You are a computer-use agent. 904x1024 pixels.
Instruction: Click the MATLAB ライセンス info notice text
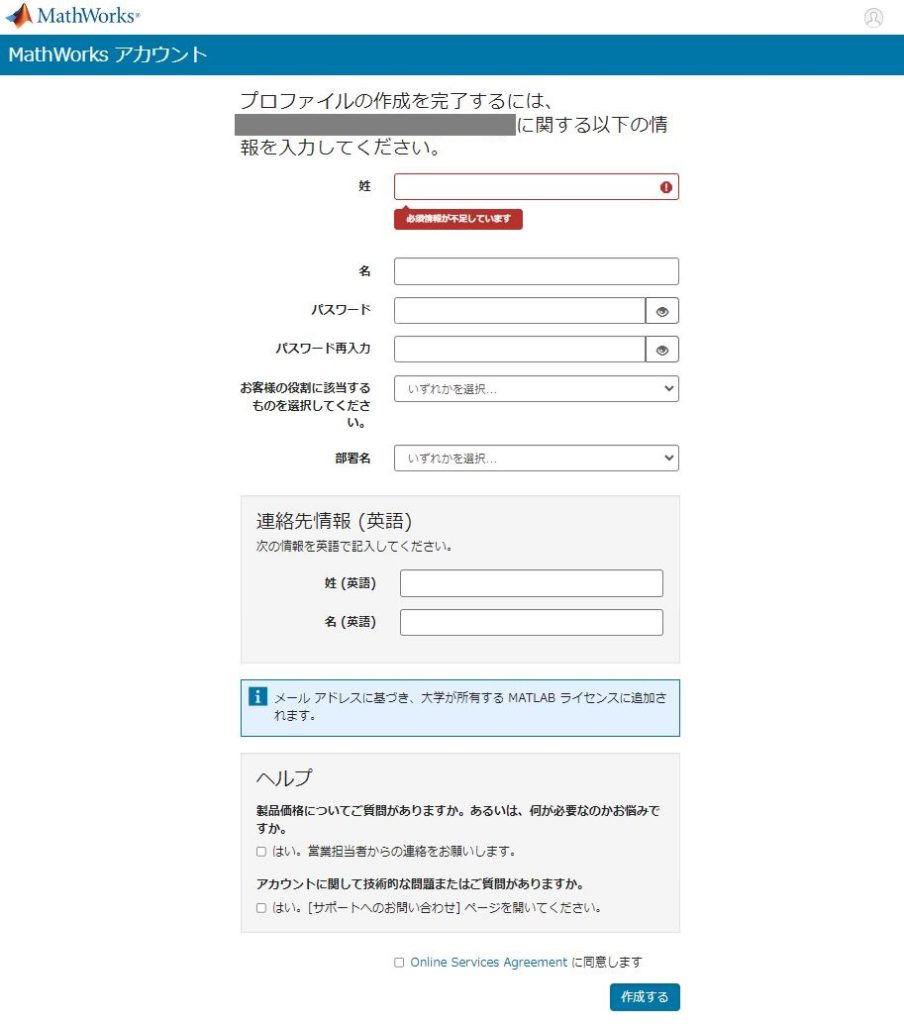tap(470, 707)
